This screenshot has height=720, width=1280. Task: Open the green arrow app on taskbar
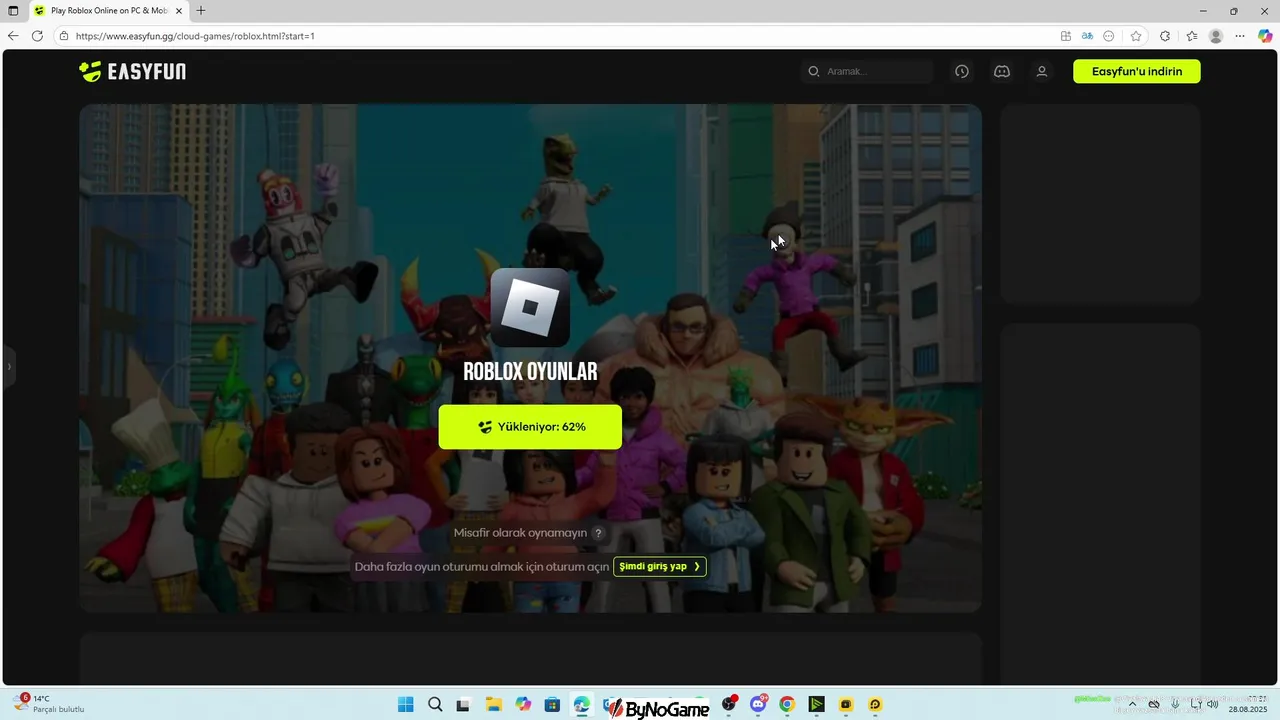(x=816, y=704)
